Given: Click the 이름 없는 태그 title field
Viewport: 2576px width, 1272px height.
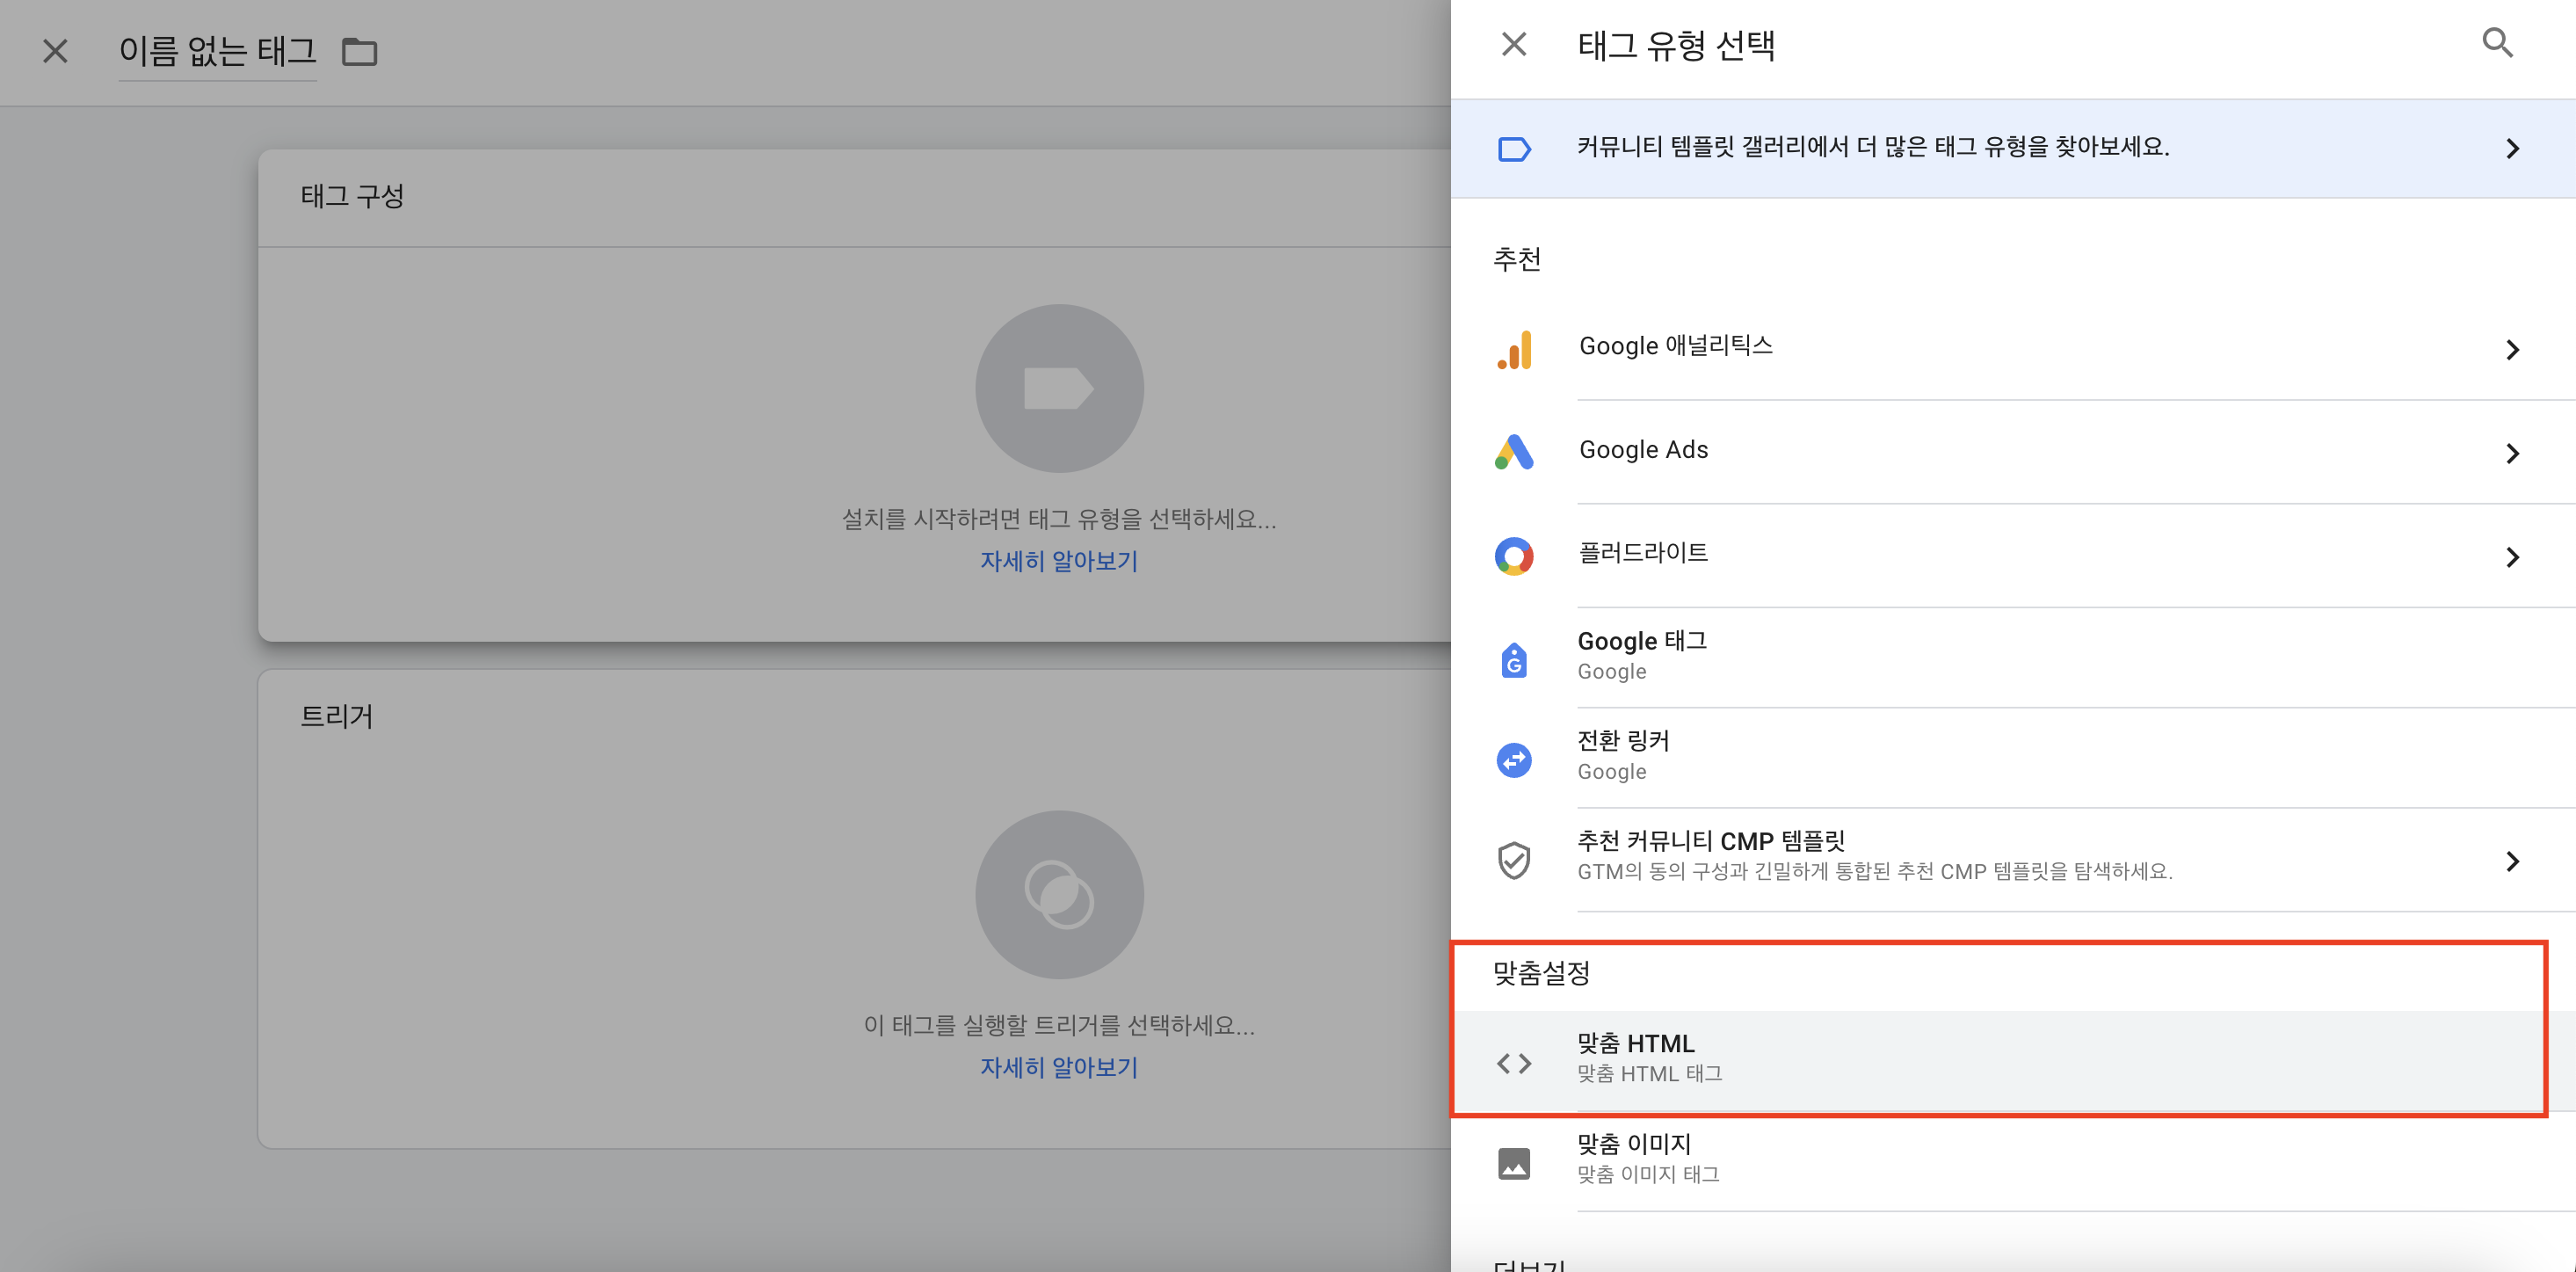Looking at the screenshot, I should coord(217,51).
